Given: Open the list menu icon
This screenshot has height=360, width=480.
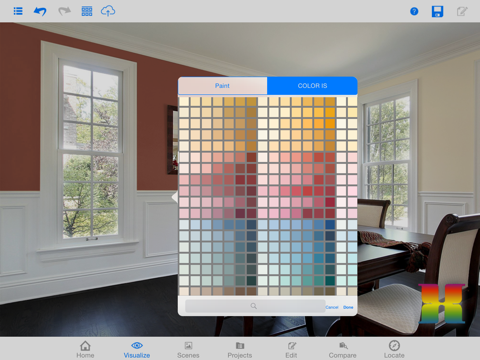Looking at the screenshot, I should click(x=18, y=11).
